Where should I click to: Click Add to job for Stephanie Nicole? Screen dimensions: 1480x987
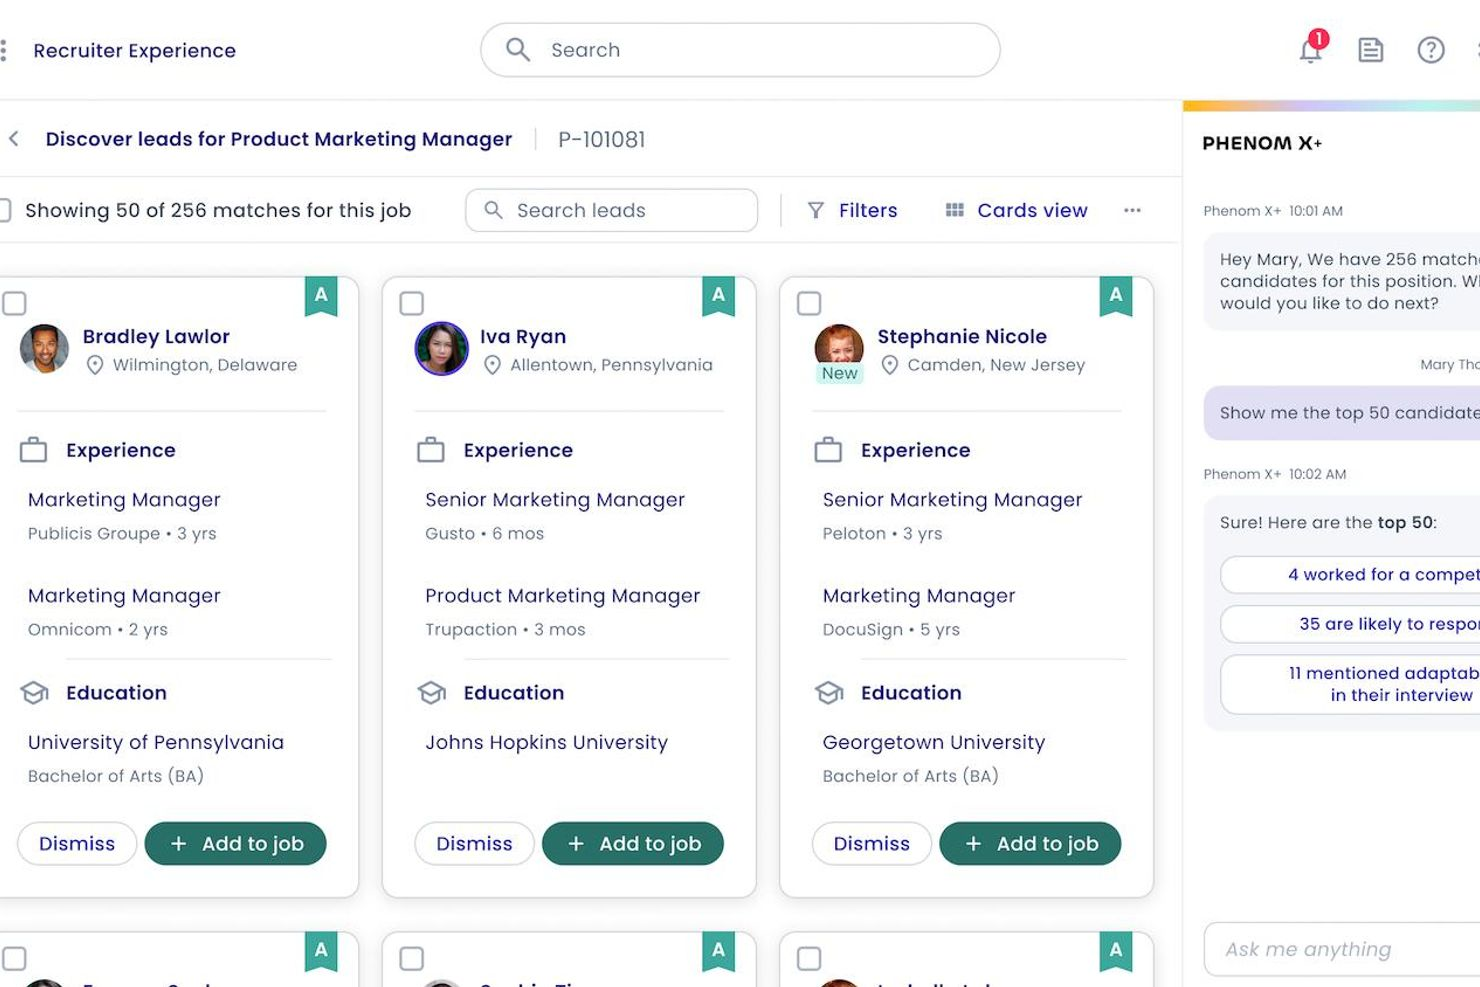pos(1030,843)
